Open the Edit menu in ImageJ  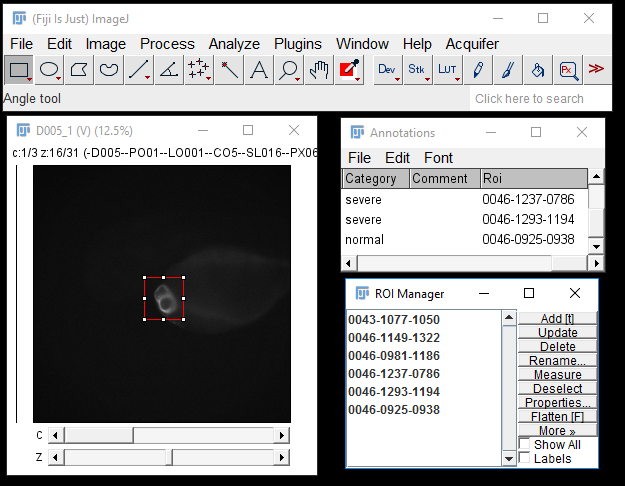(x=59, y=44)
